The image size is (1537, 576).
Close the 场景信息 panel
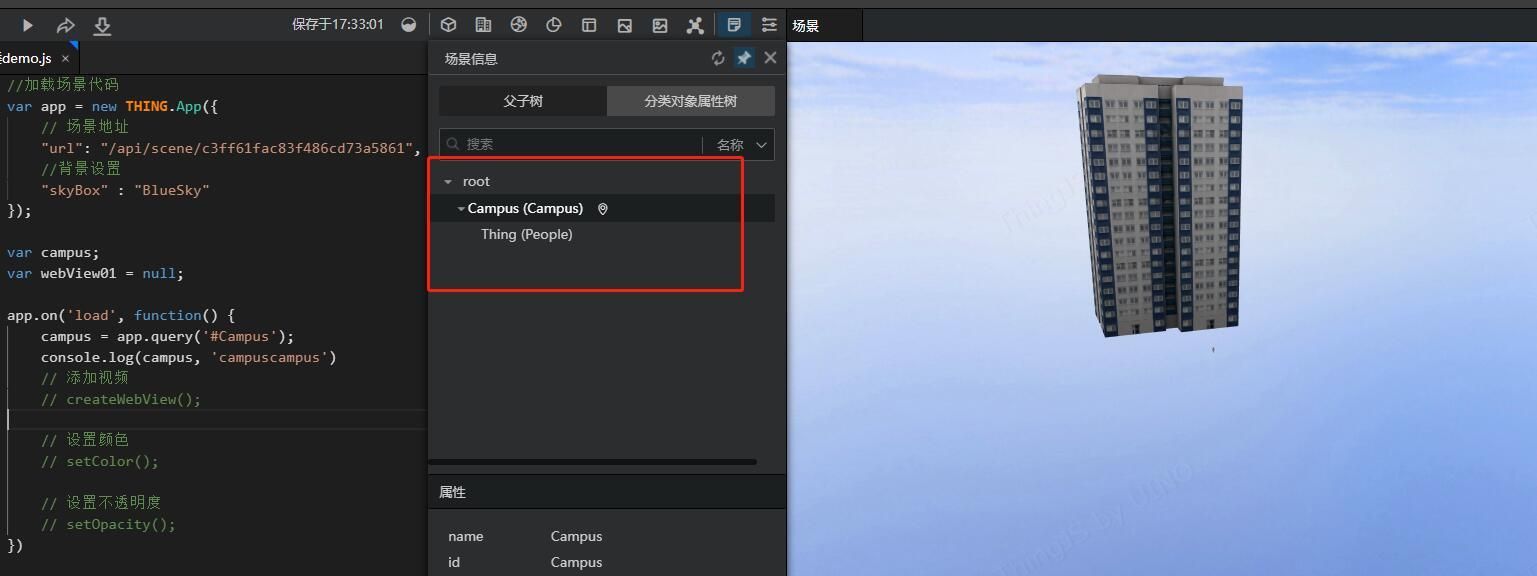pyautogui.click(x=770, y=58)
